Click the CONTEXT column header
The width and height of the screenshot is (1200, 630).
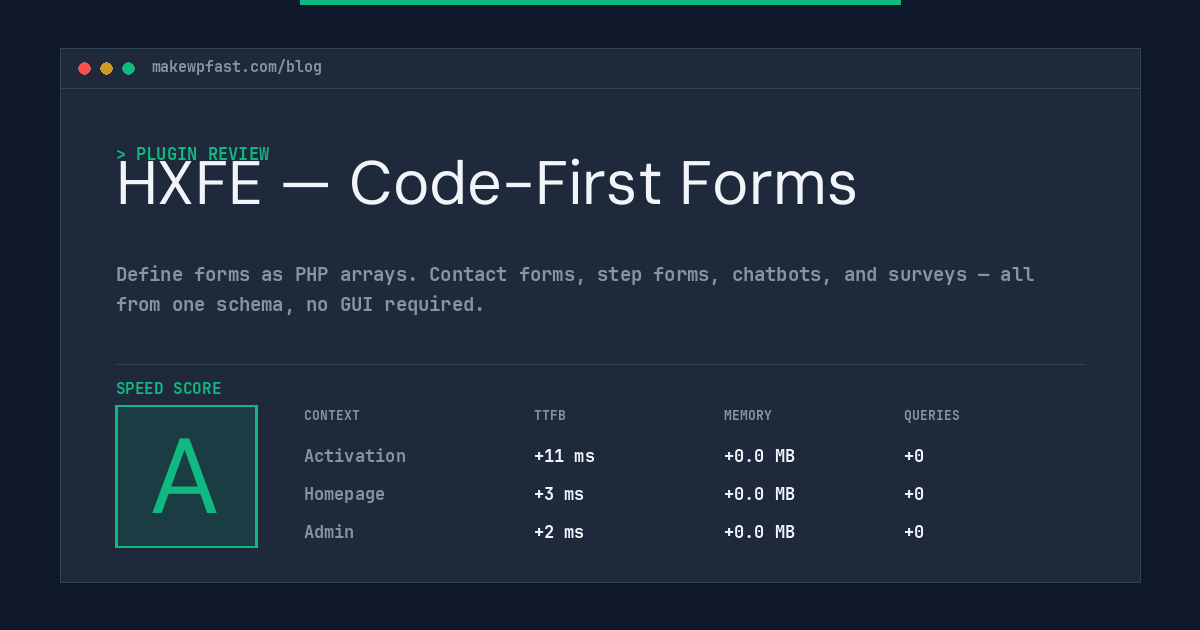(x=332, y=416)
